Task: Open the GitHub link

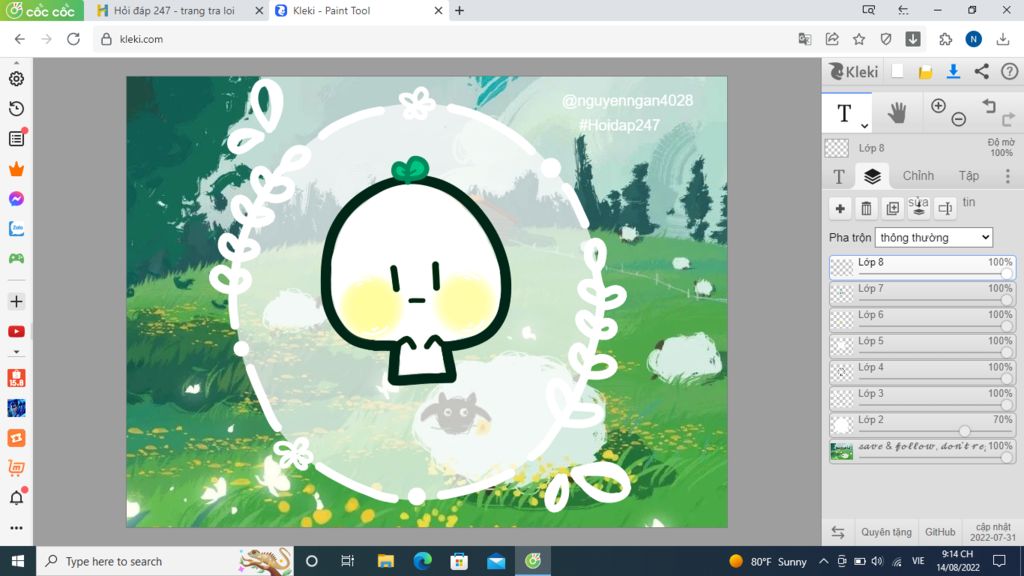Action: (x=940, y=532)
